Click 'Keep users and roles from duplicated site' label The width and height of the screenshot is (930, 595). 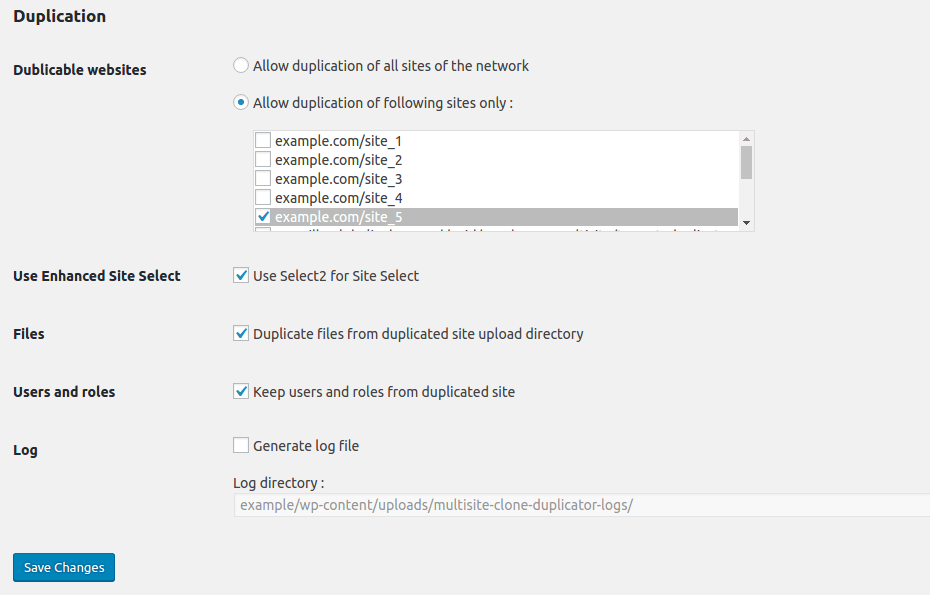[x=384, y=392]
